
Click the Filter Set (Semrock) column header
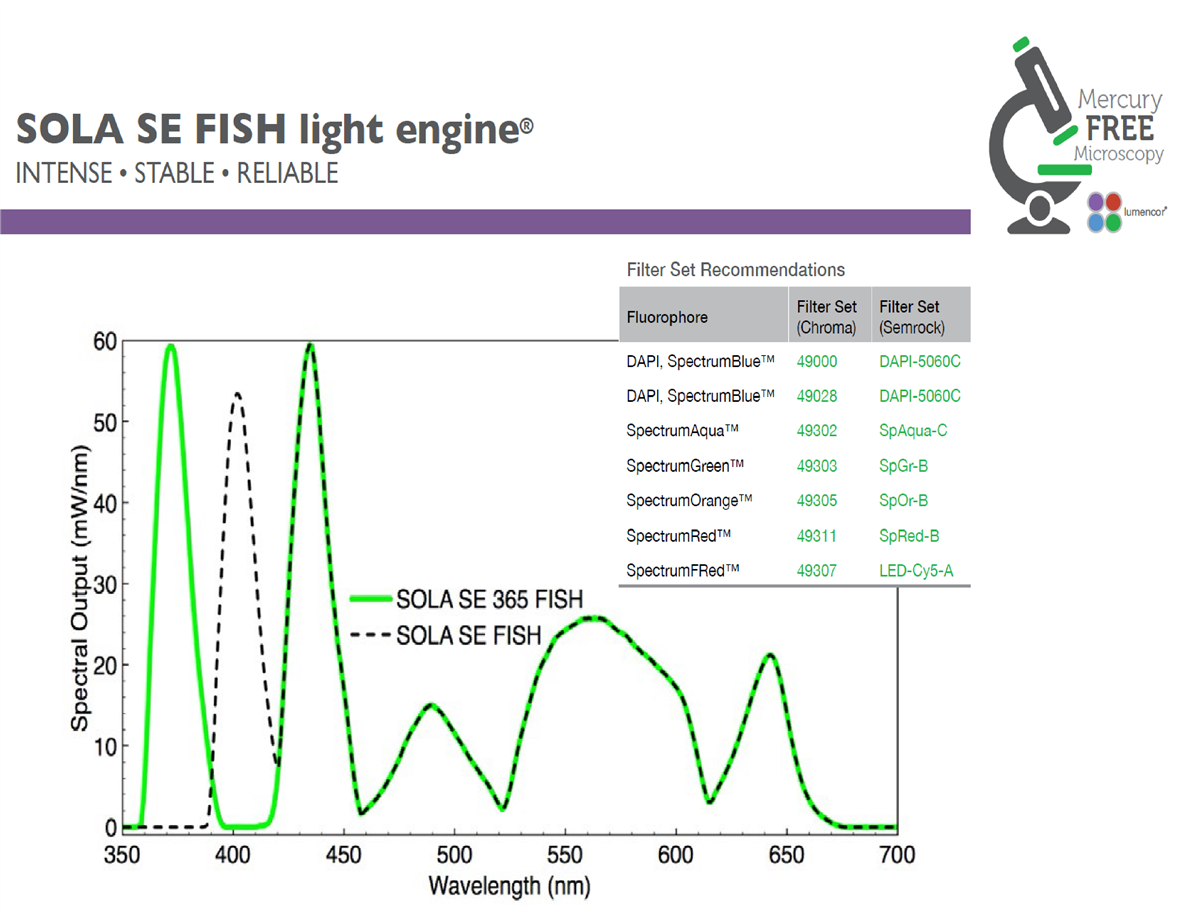pyautogui.click(x=911, y=317)
